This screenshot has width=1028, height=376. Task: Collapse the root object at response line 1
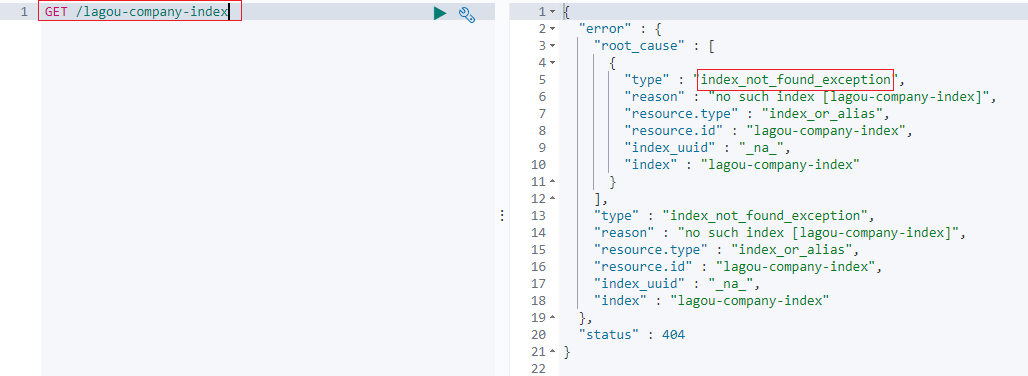click(x=553, y=12)
